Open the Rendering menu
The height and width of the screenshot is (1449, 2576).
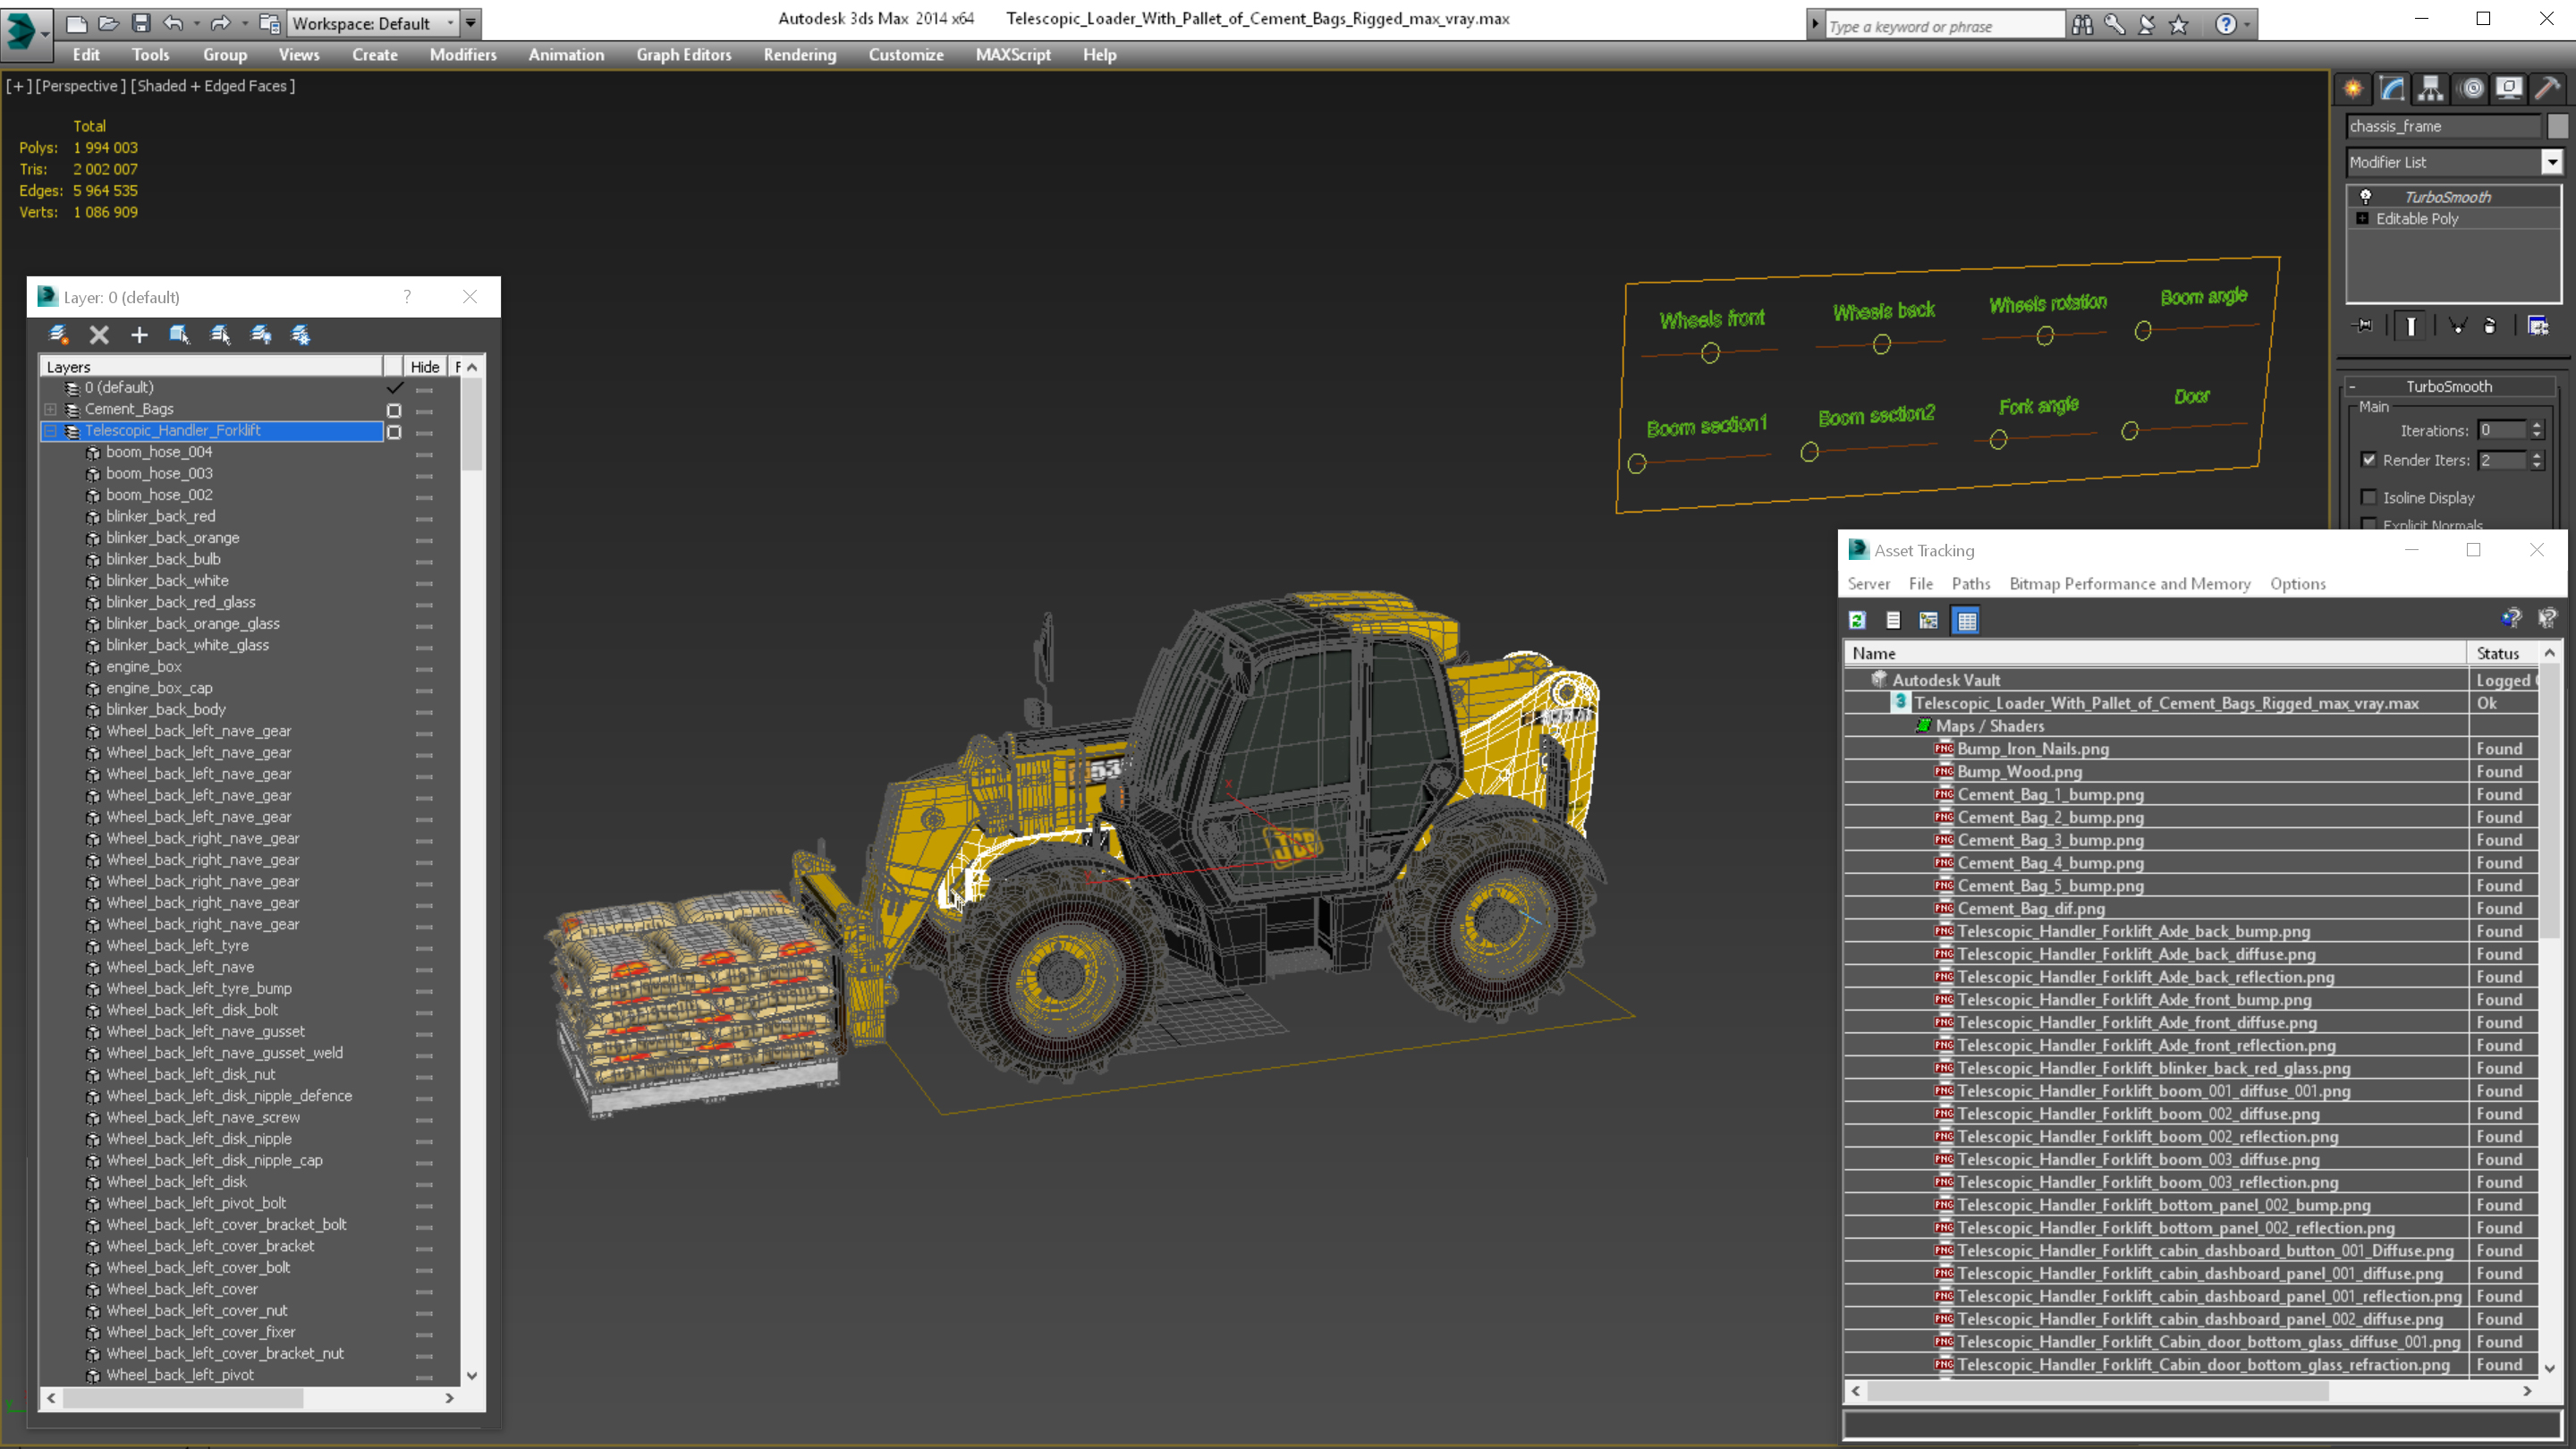click(799, 55)
